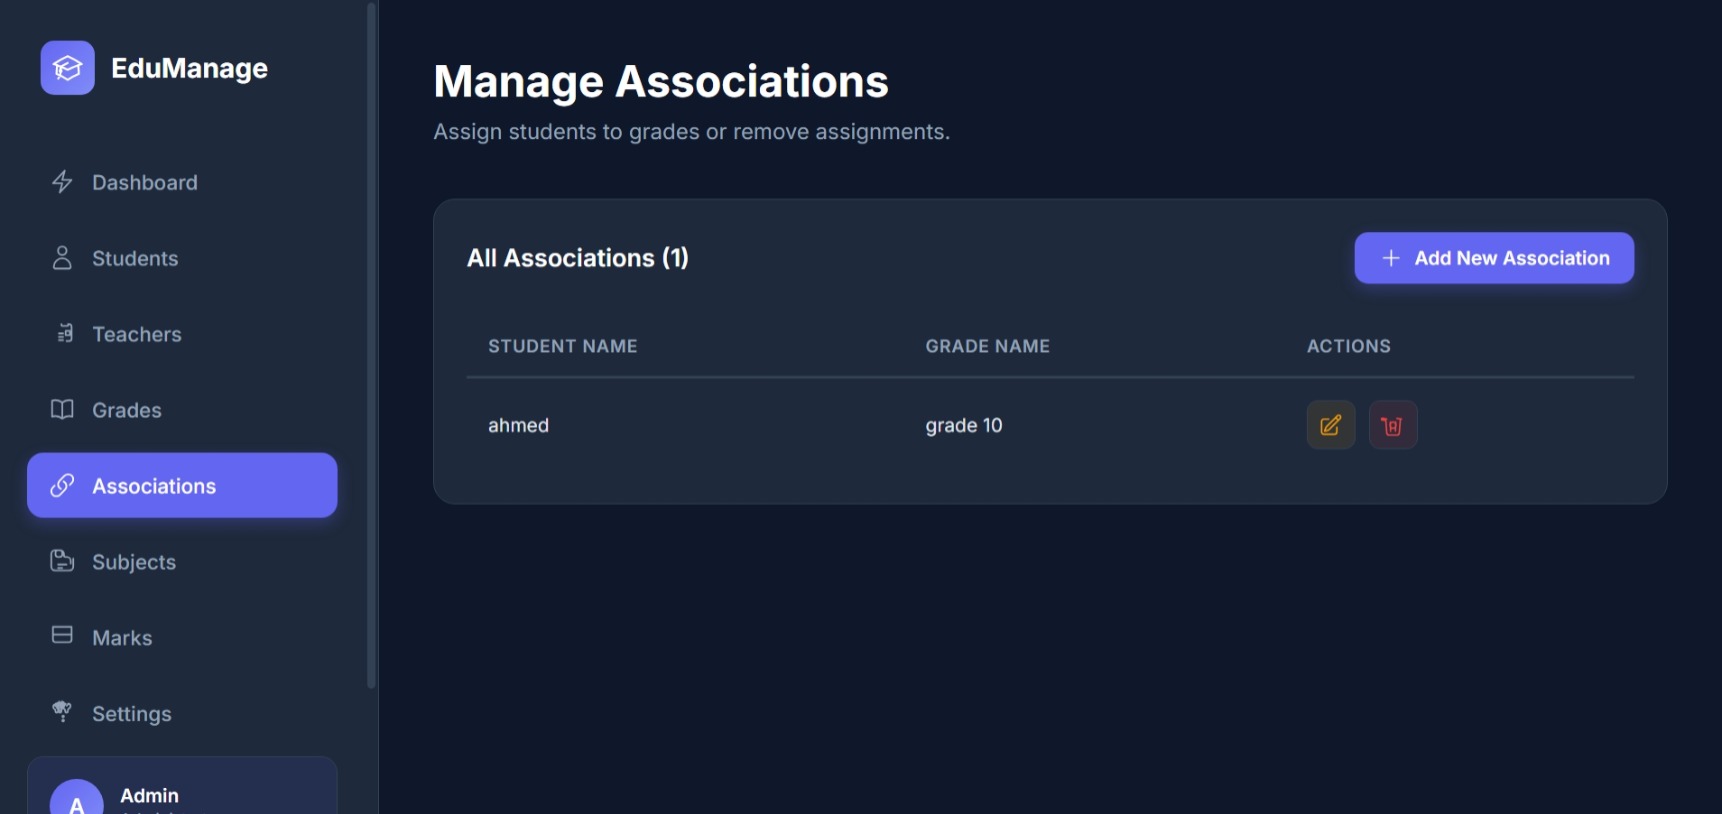Switch to the Subjects page

pos(134,563)
